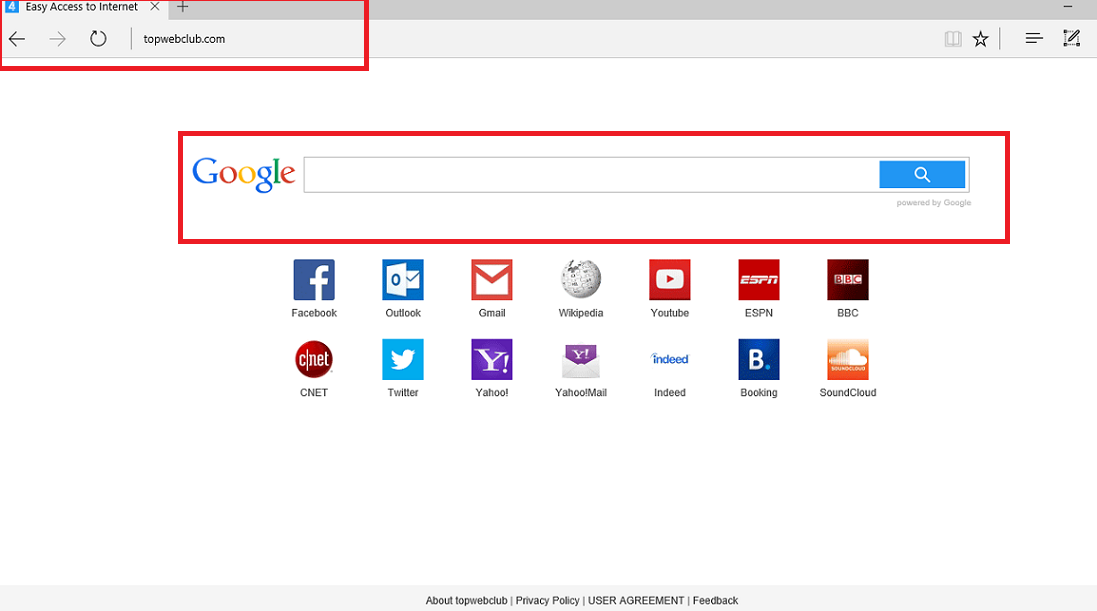Open the Youtube shortcut icon
Screen dimensions: 1097x611
click(670, 280)
